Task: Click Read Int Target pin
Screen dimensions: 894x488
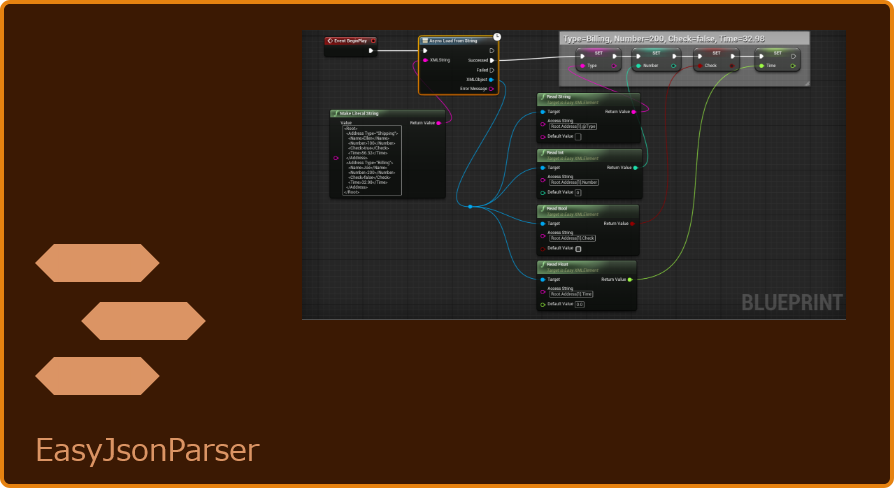Action: 543,168
